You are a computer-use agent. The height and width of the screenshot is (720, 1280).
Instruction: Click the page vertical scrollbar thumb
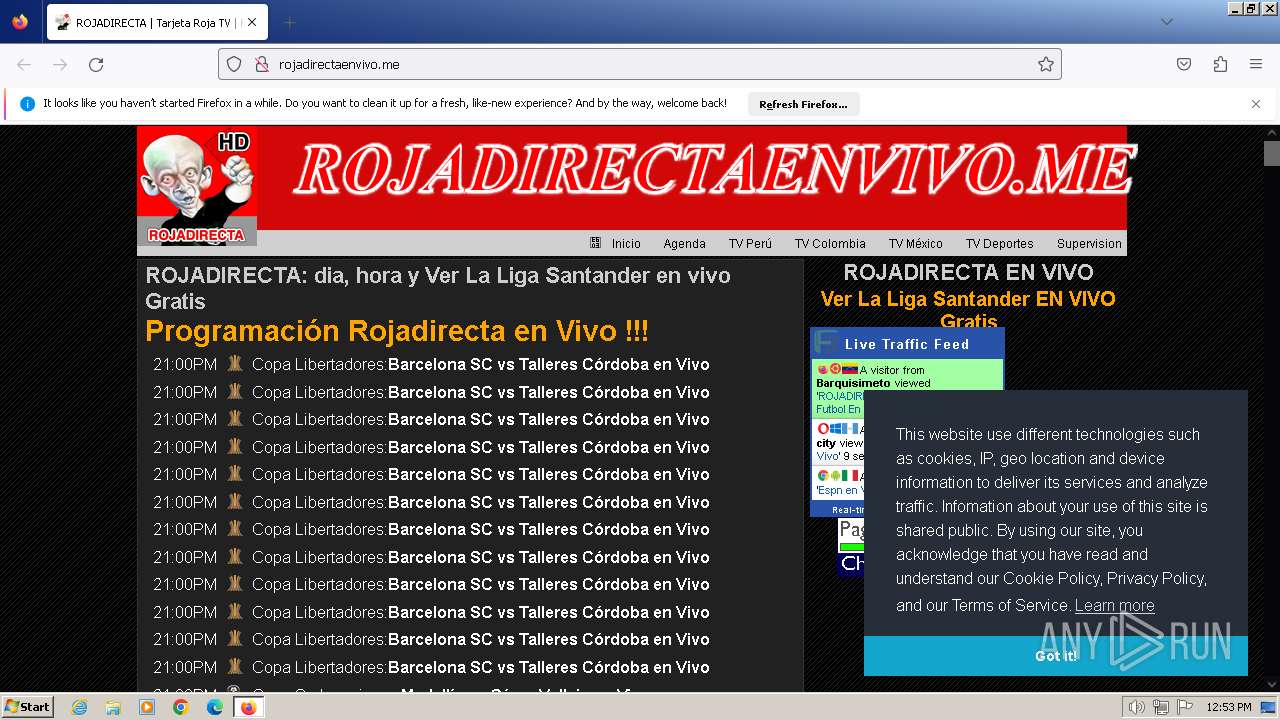(x=1272, y=153)
